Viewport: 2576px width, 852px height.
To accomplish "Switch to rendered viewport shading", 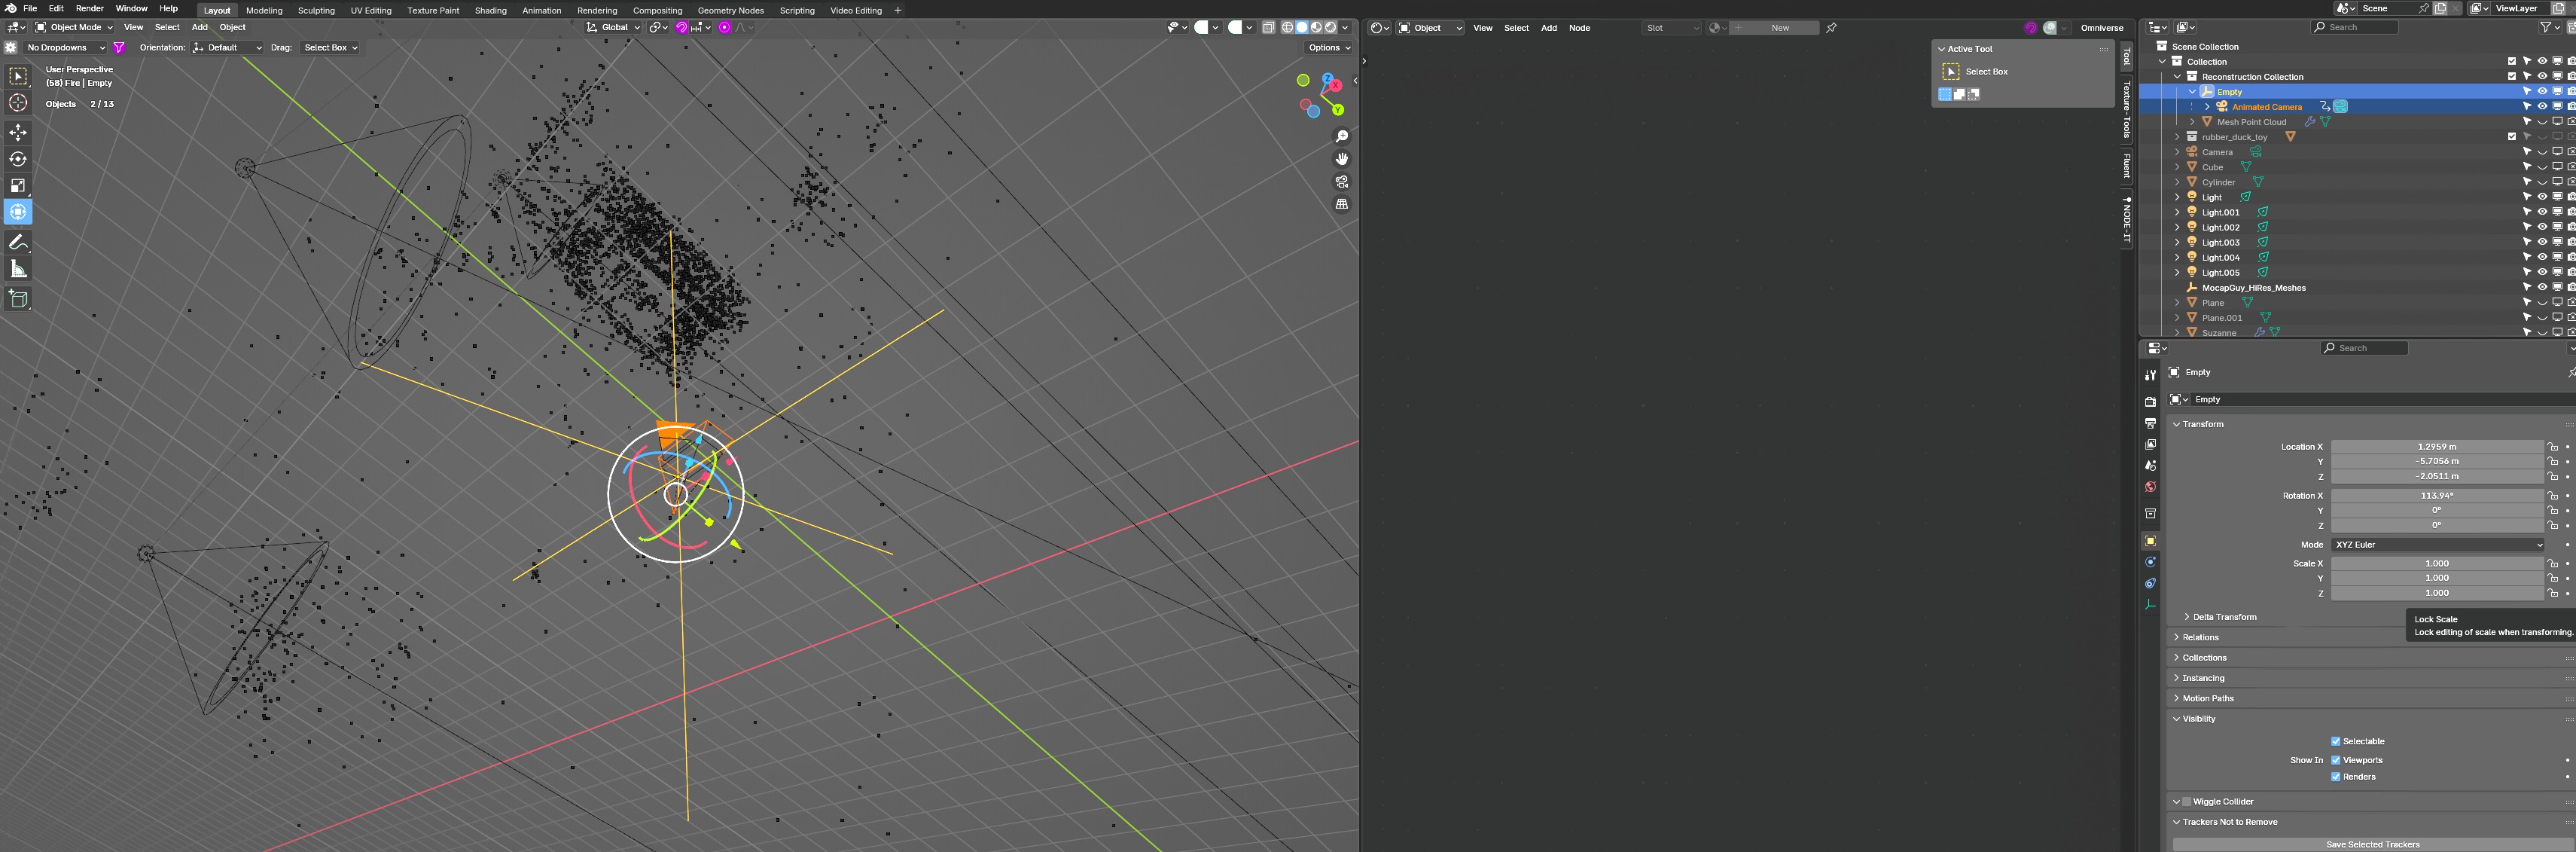I will point(1331,28).
